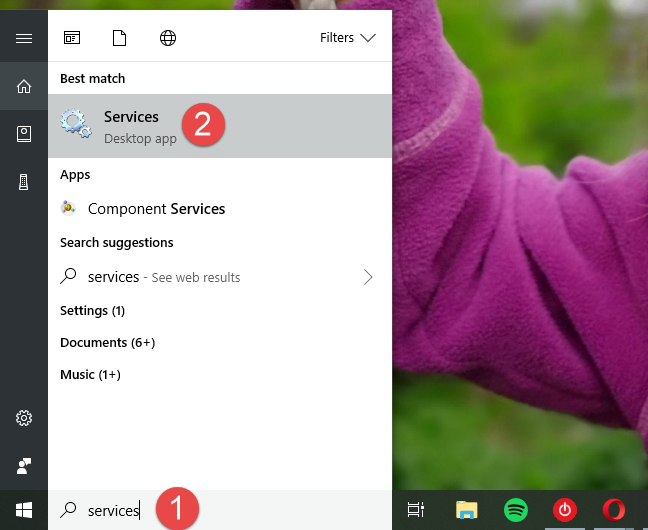
Task: Expand Documents (6+) results group
Action: pyautogui.click(x=107, y=343)
